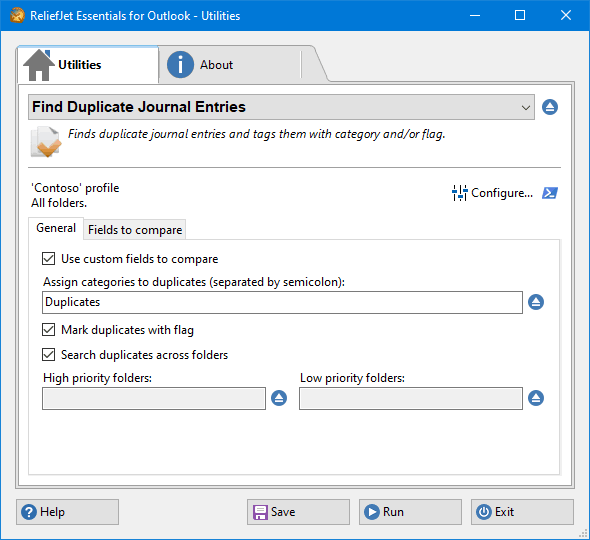This screenshot has height=540, width=590.
Task: Click the PowerShell command-line icon near Configure
Action: coord(550,193)
